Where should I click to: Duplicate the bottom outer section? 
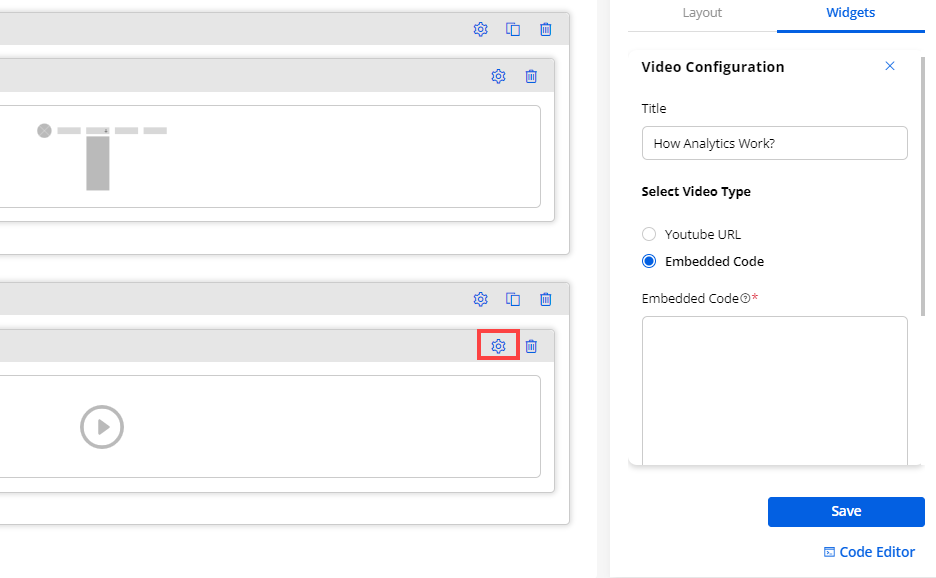click(513, 298)
